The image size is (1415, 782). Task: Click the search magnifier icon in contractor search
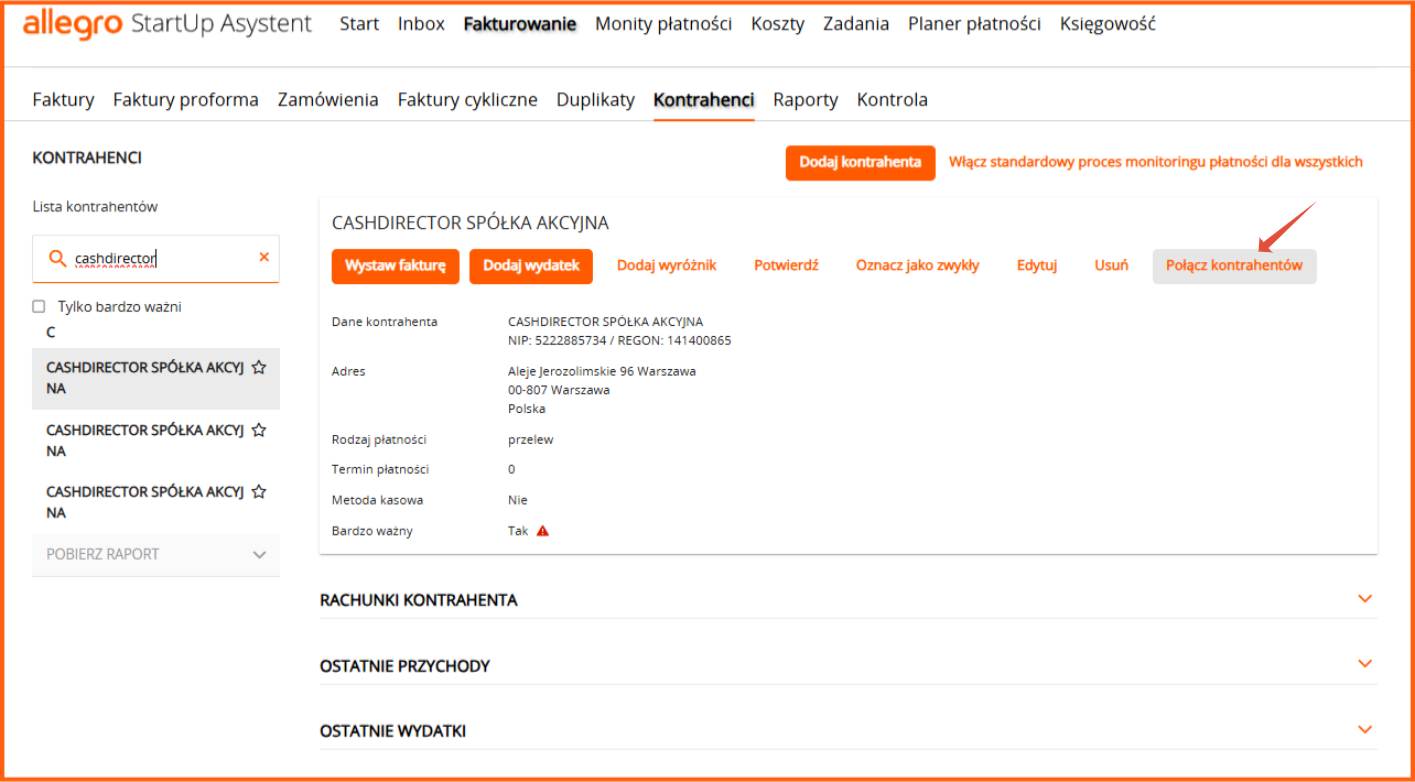tap(58, 258)
